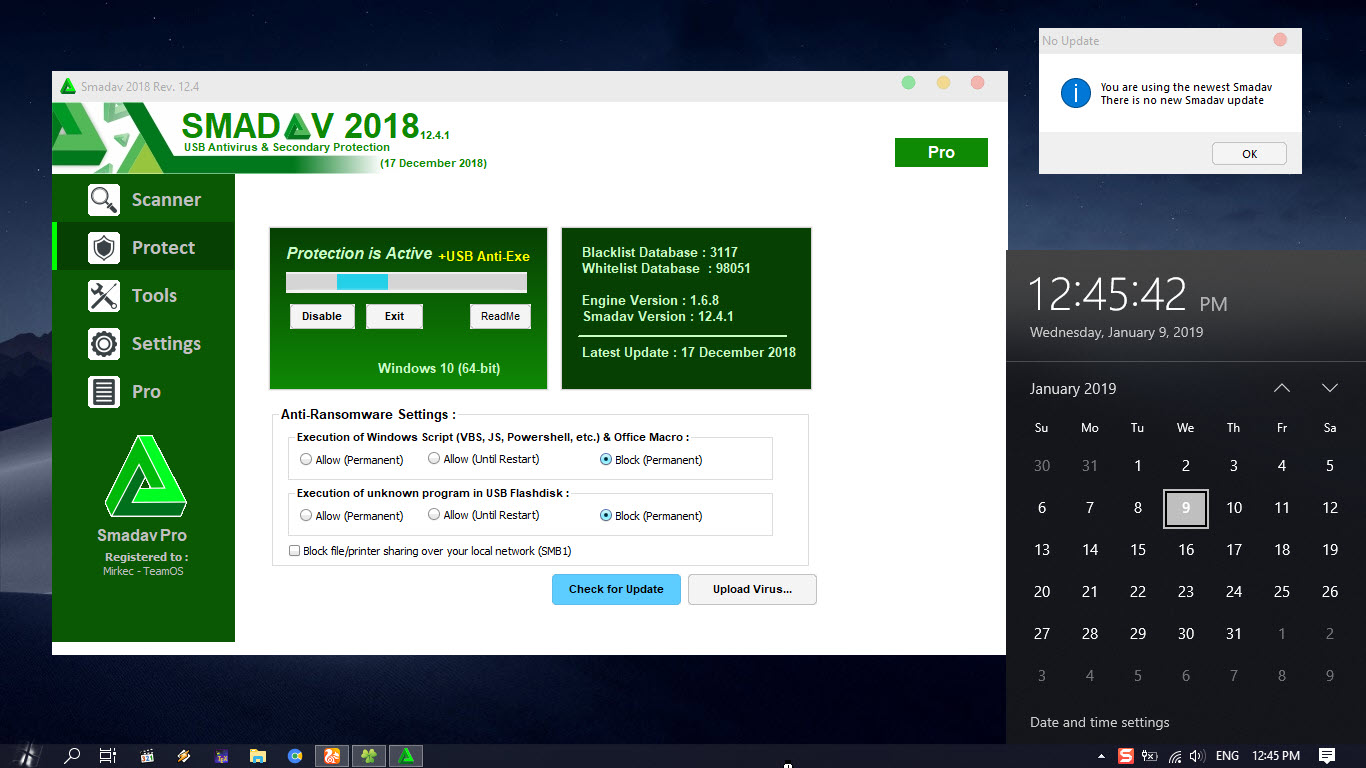Viewport: 1366px width, 768px height.
Task: Show hidden tray icons
Action: (1101, 756)
